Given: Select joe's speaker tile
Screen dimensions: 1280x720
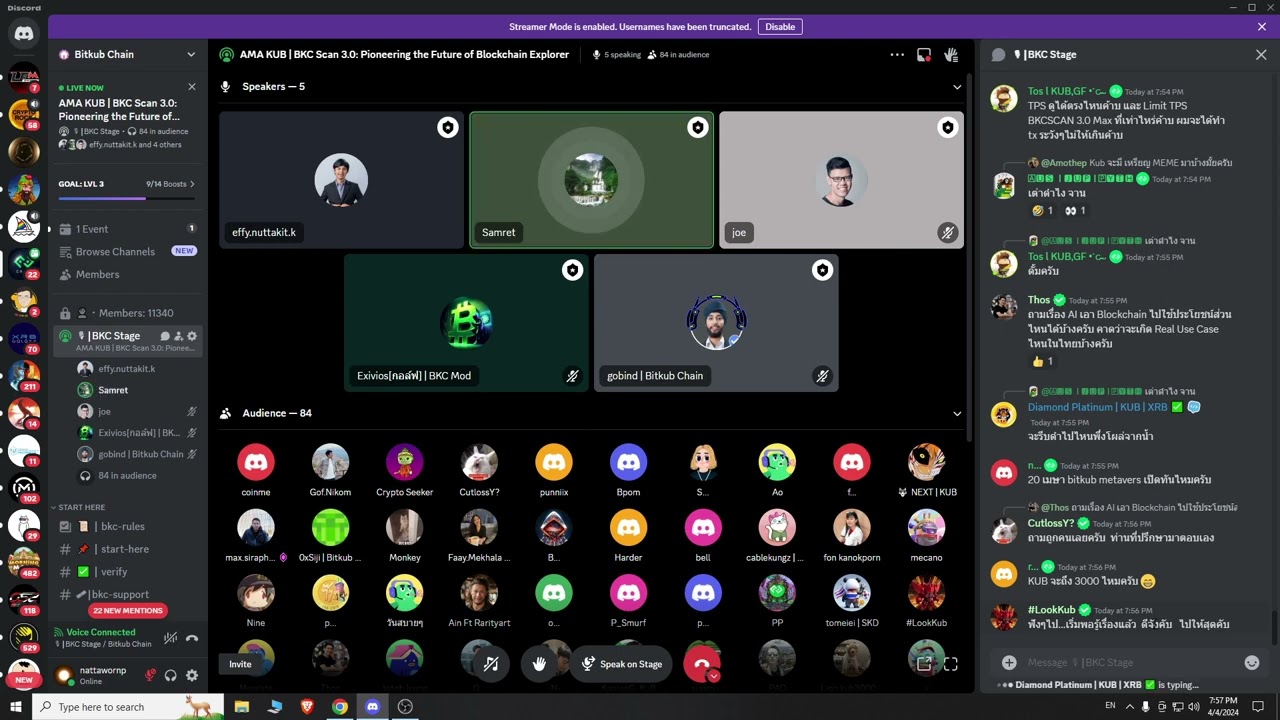Looking at the screenshot, I should click(841, 180).
